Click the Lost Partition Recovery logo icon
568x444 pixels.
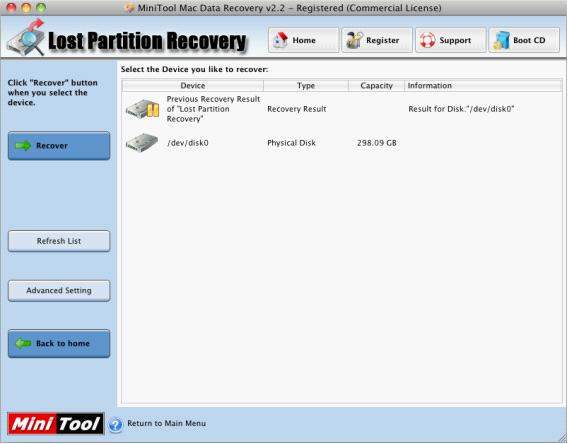coord(26,38)
